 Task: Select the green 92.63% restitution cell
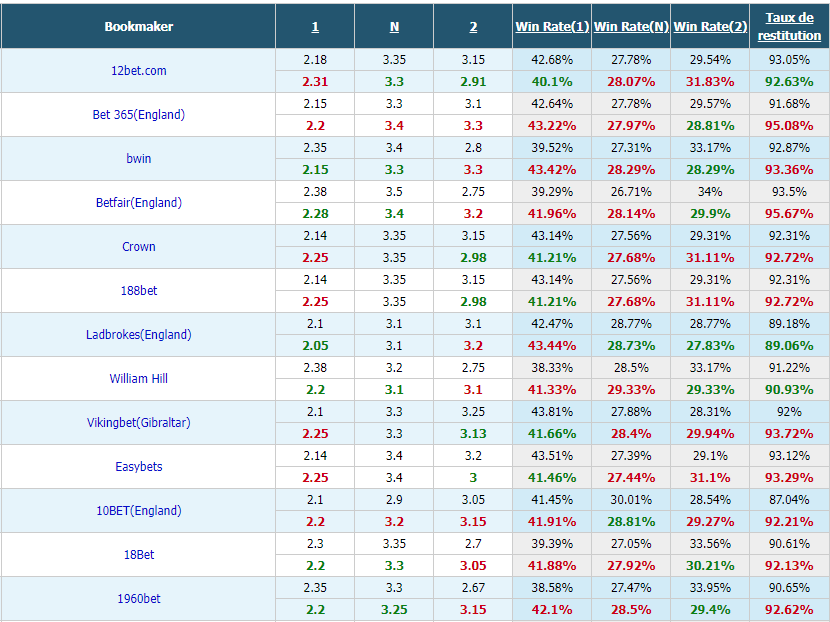click(789, 82)
